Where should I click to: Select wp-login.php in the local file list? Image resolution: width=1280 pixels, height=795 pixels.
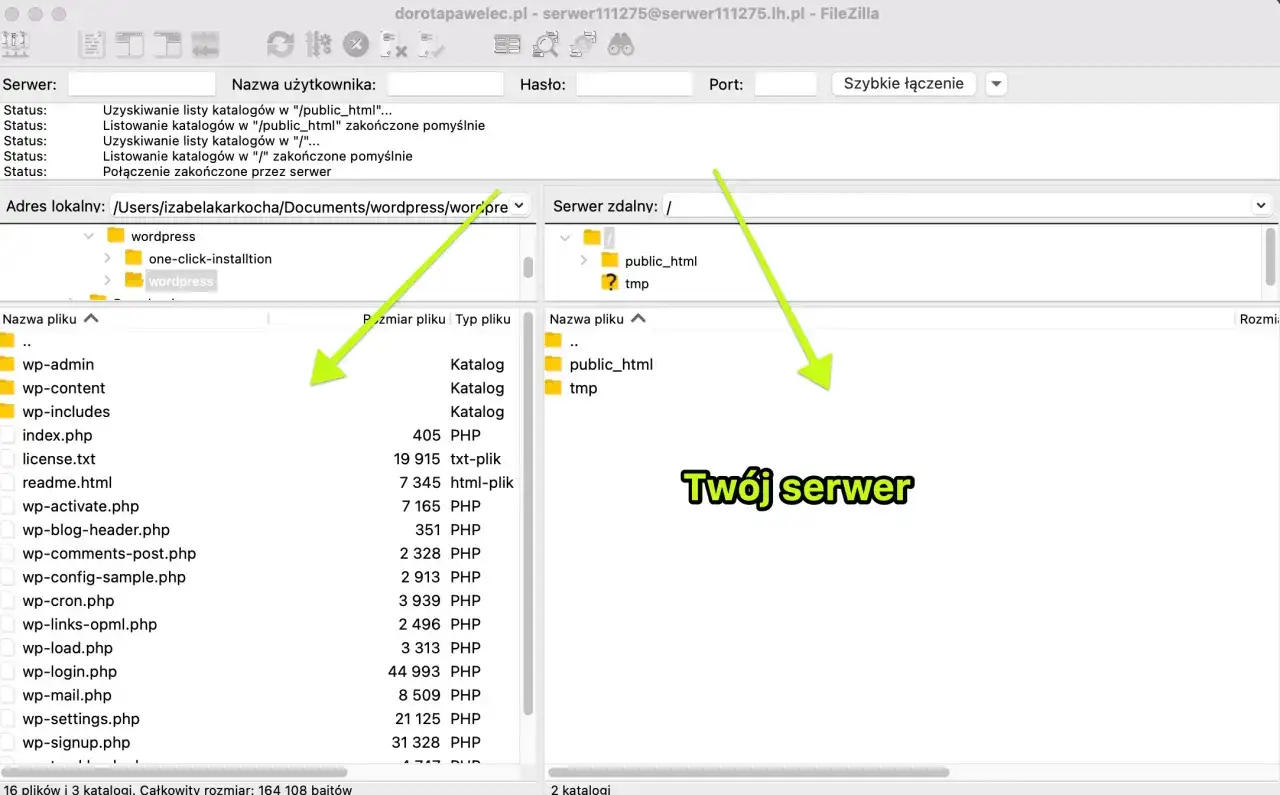click(x=68, y=671)
